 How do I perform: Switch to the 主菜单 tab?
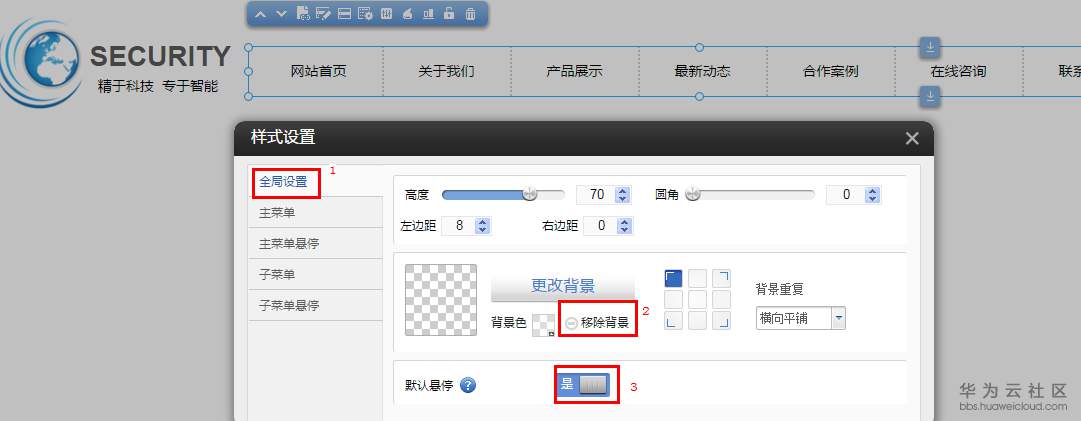315,213
